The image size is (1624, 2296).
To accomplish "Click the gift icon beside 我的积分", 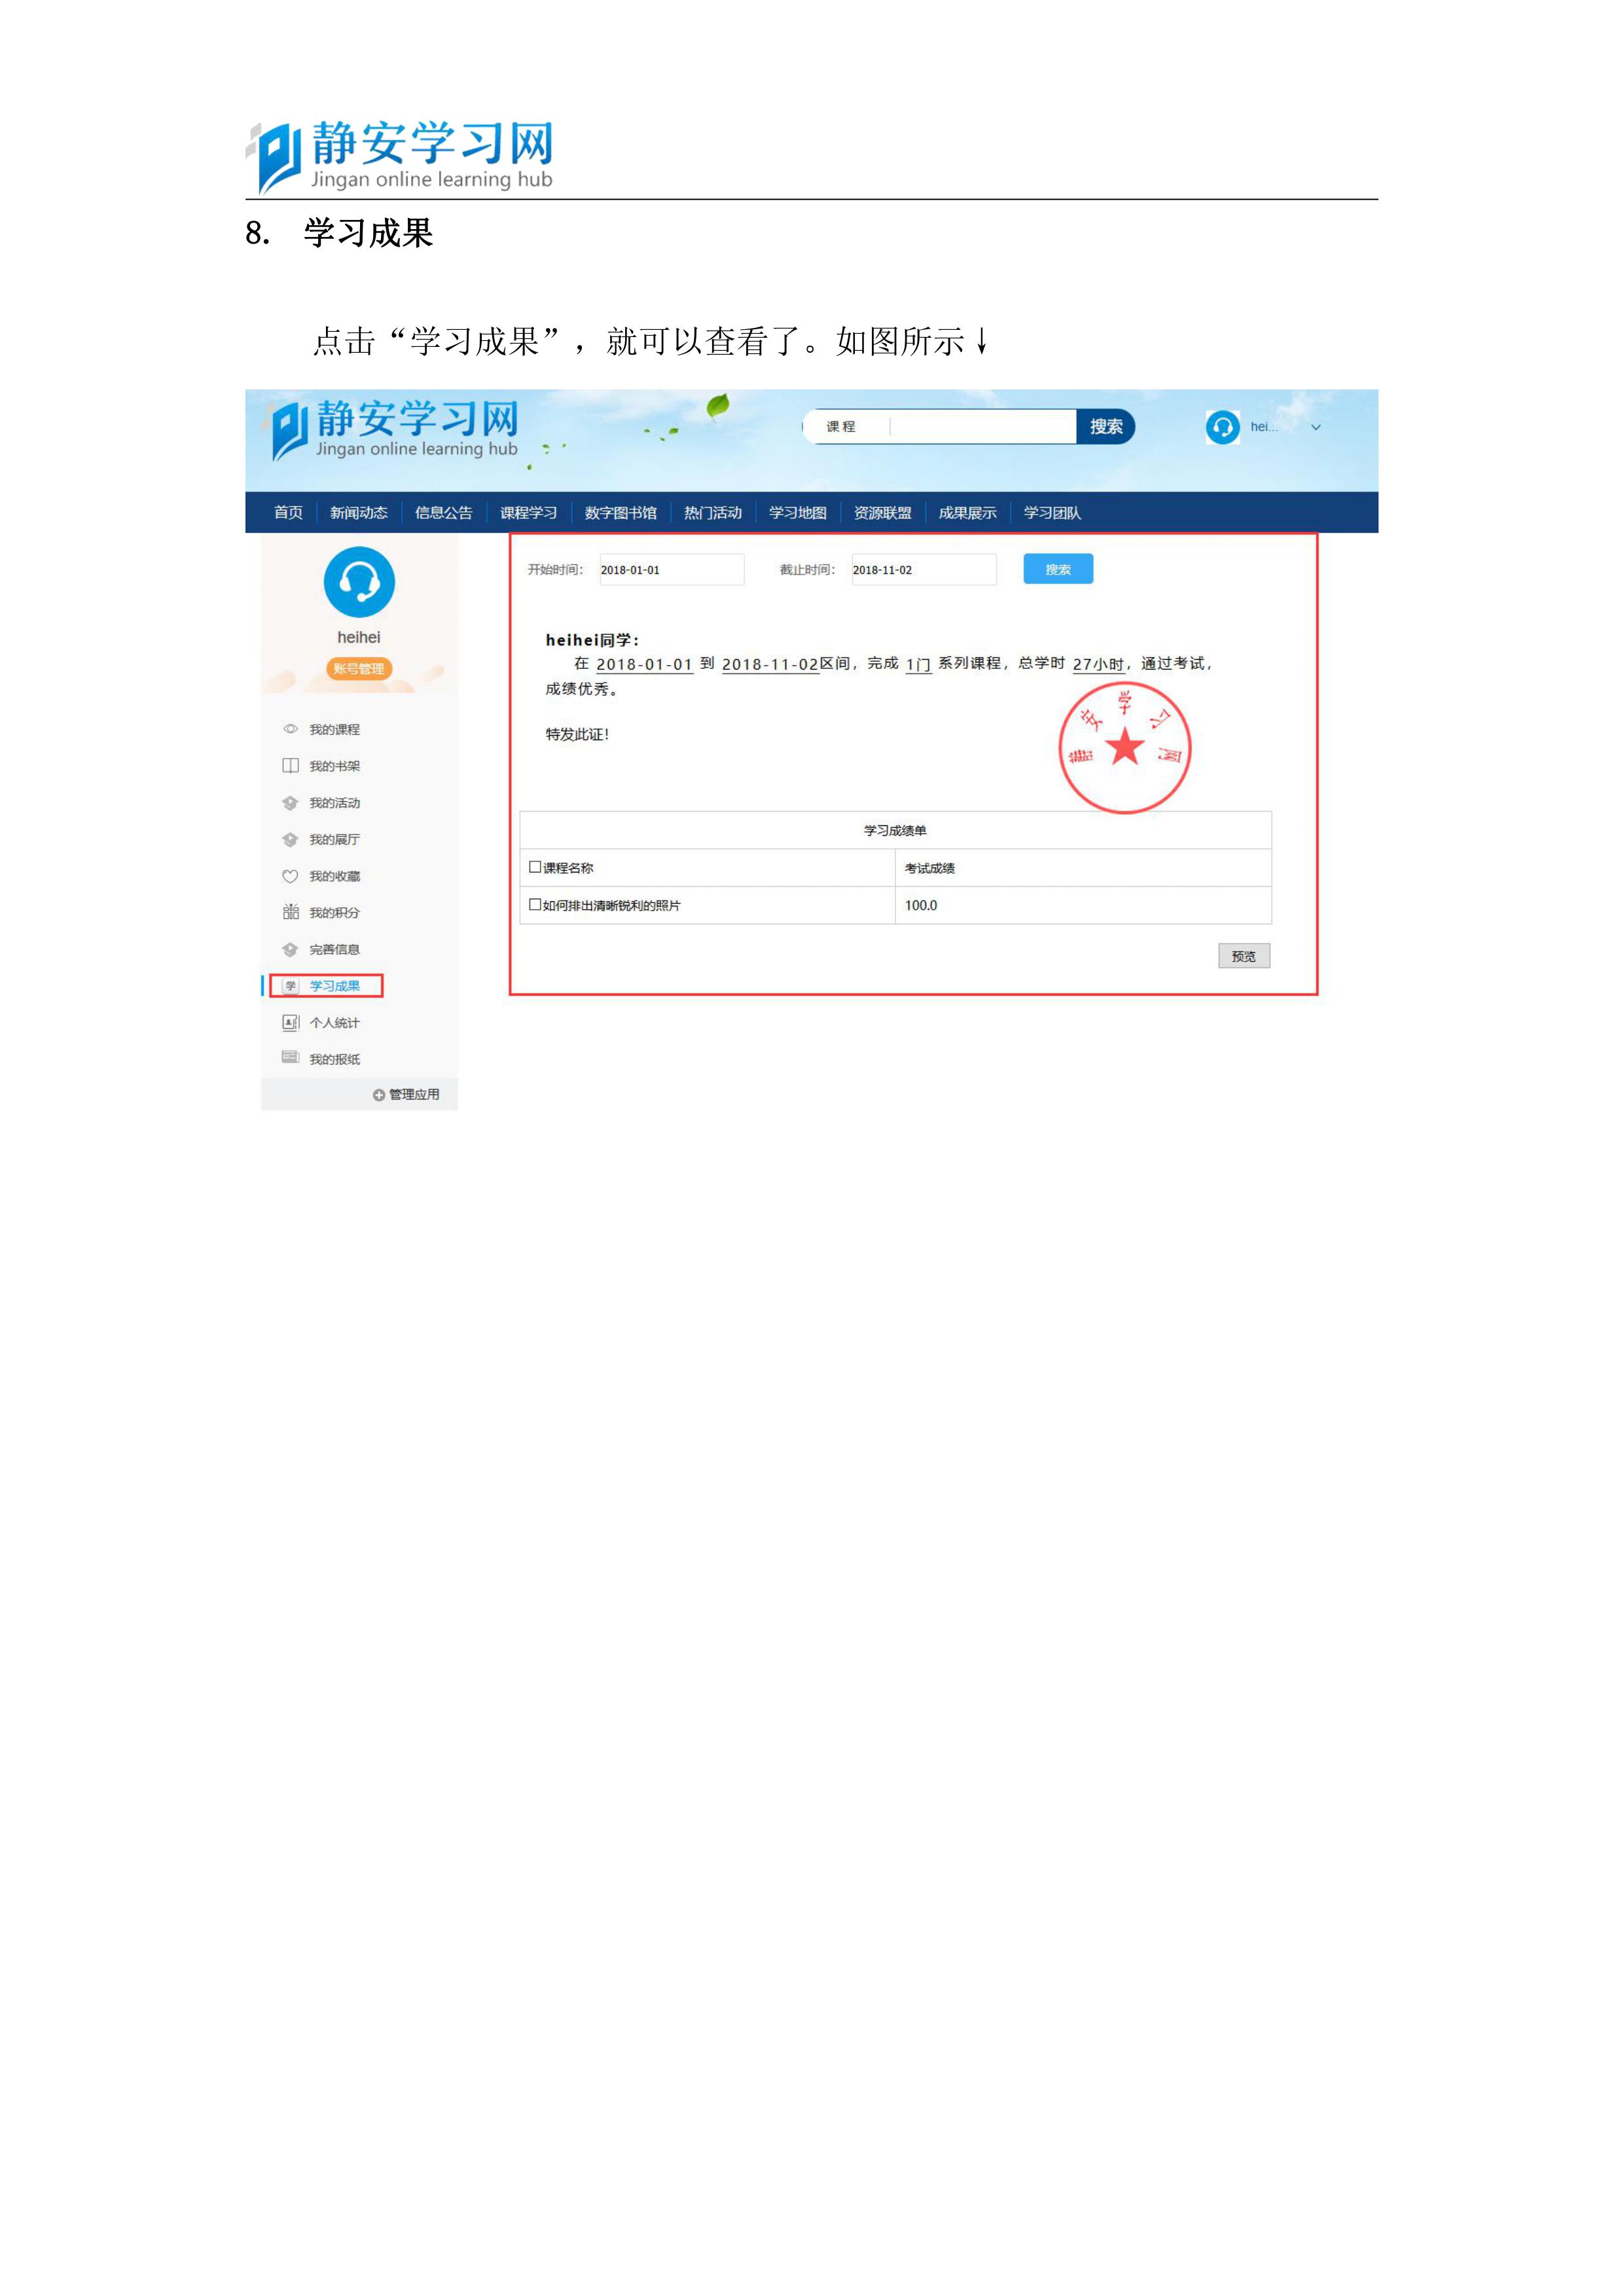I will (290, 912).
